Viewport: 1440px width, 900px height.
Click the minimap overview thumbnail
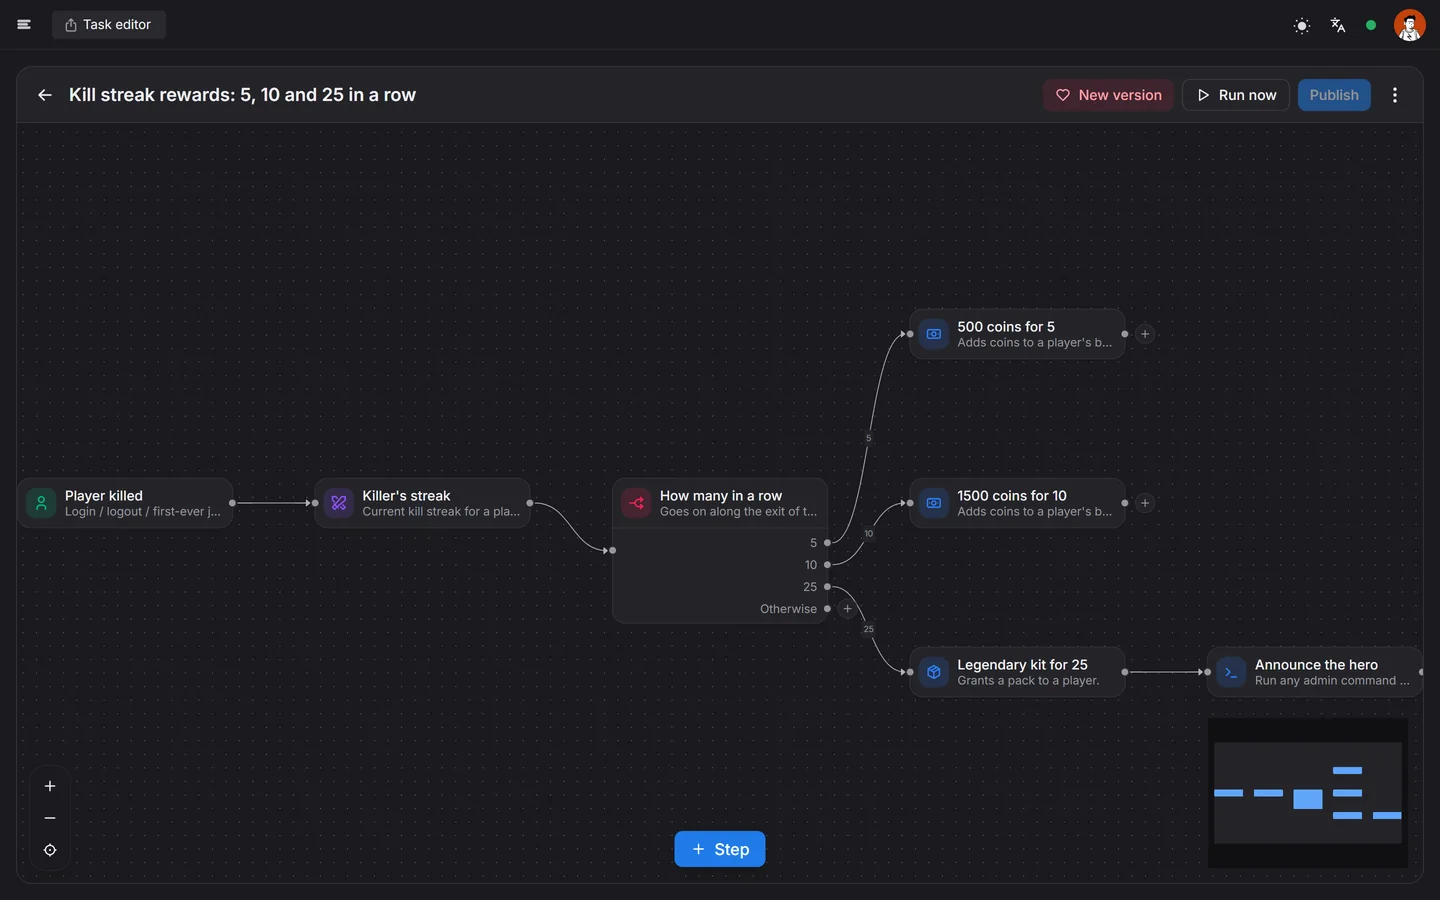click(1308, 793)
